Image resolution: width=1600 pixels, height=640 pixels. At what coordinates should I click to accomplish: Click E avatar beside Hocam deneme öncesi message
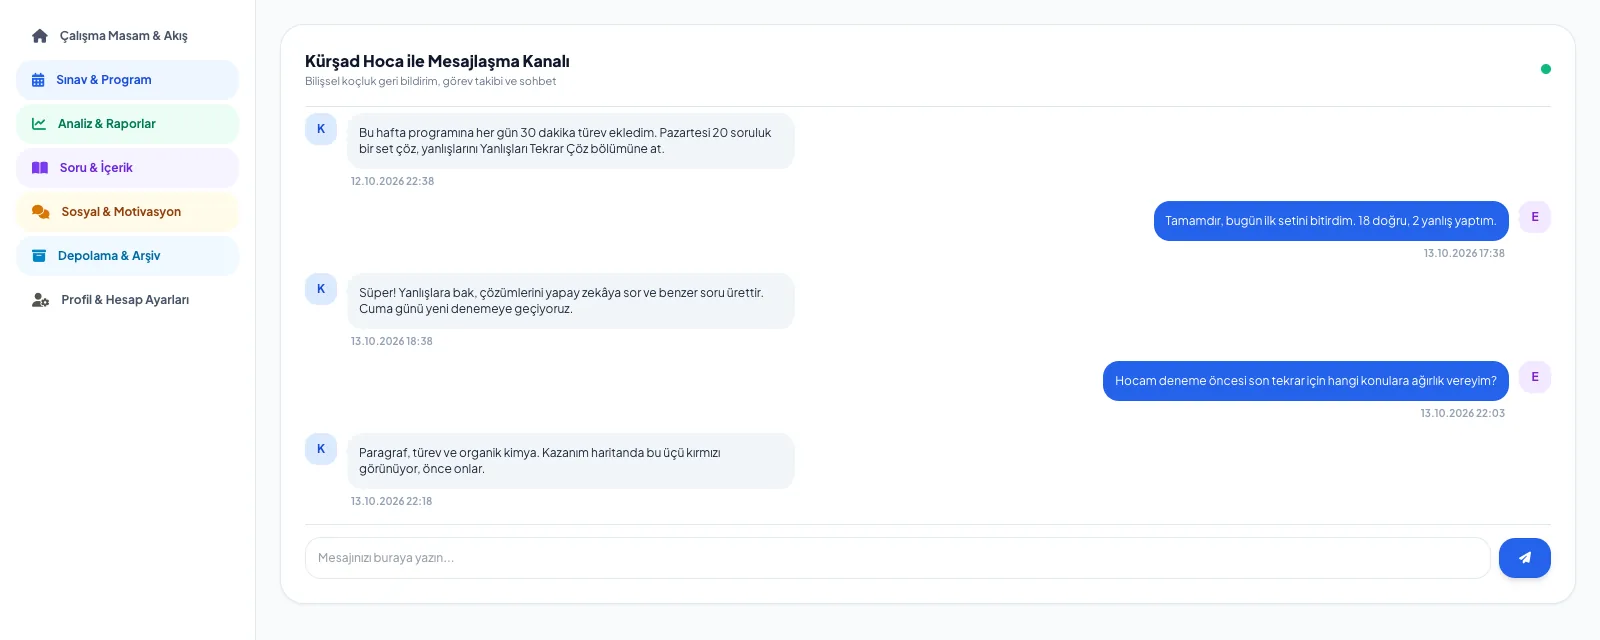[1535, 377]
